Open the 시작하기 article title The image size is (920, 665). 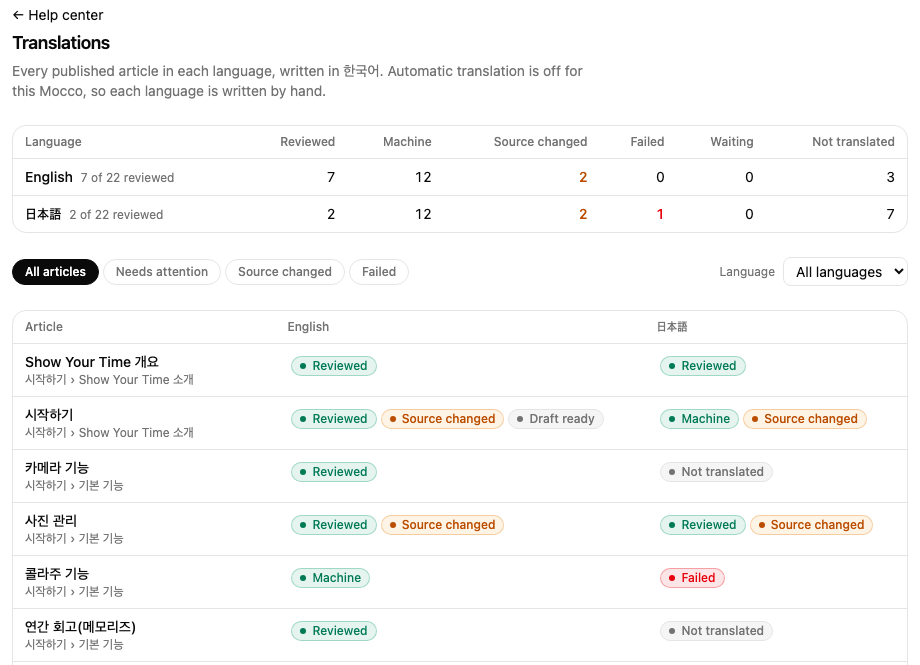(49, 415)
